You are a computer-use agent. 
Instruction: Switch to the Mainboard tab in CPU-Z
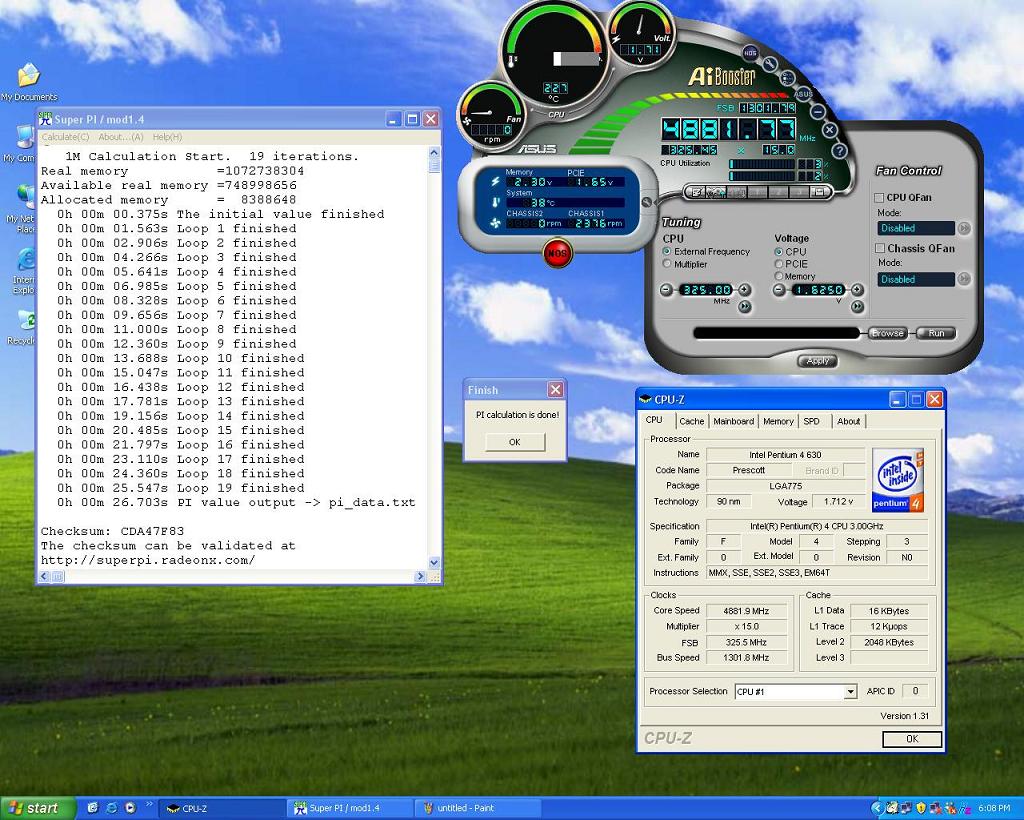pyautogui.click(x=733, y=422)
